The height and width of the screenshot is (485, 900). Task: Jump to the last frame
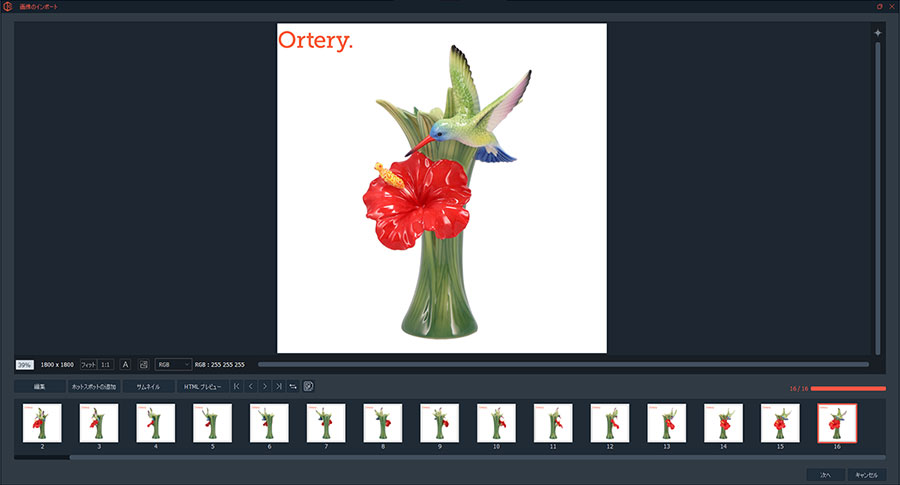pos(278,386)
